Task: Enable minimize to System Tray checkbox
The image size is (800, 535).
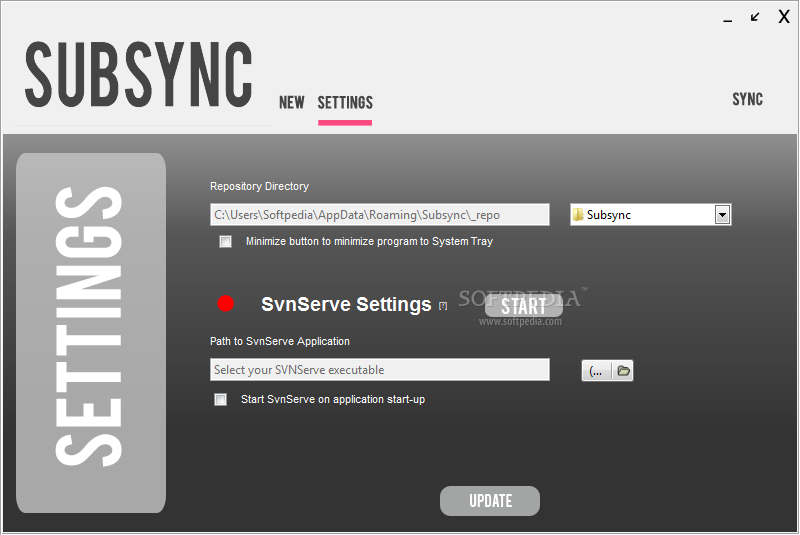Action: (225, 241)
